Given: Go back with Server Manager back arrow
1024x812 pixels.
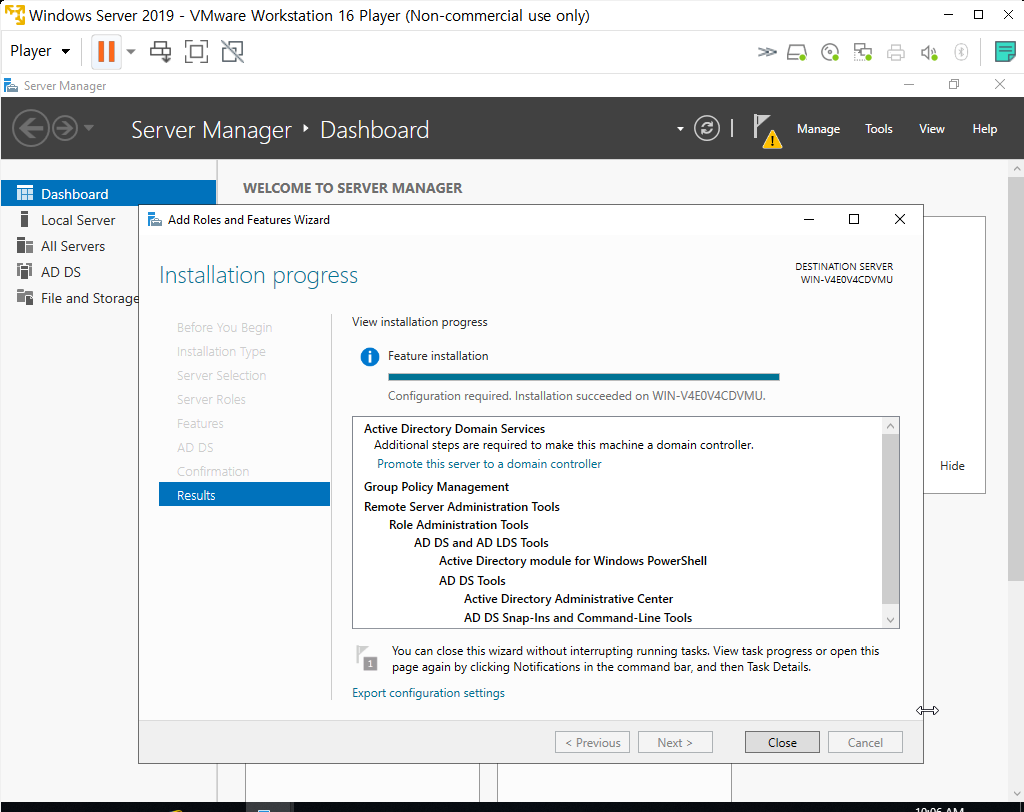Looking at the screenshot, I should (x=31, y=128).
